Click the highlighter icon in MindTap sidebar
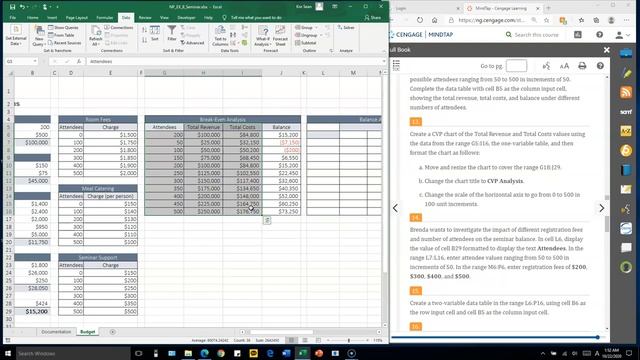The height and width of the screenshot is (360, 640). [626, 73]
